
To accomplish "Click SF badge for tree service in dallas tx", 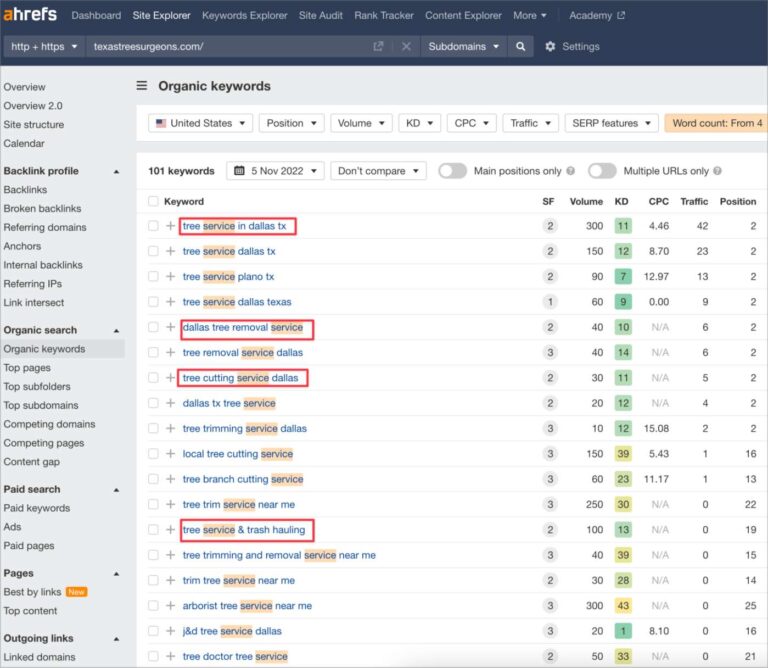I will click(550, 226).
